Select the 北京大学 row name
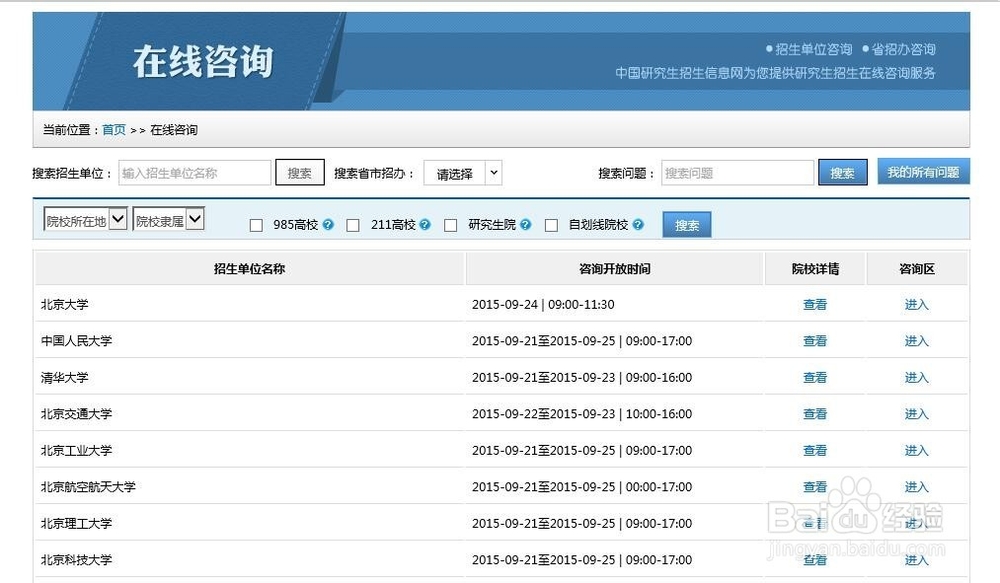Screen dimensions: 1000x583 [x=64, y=305]
